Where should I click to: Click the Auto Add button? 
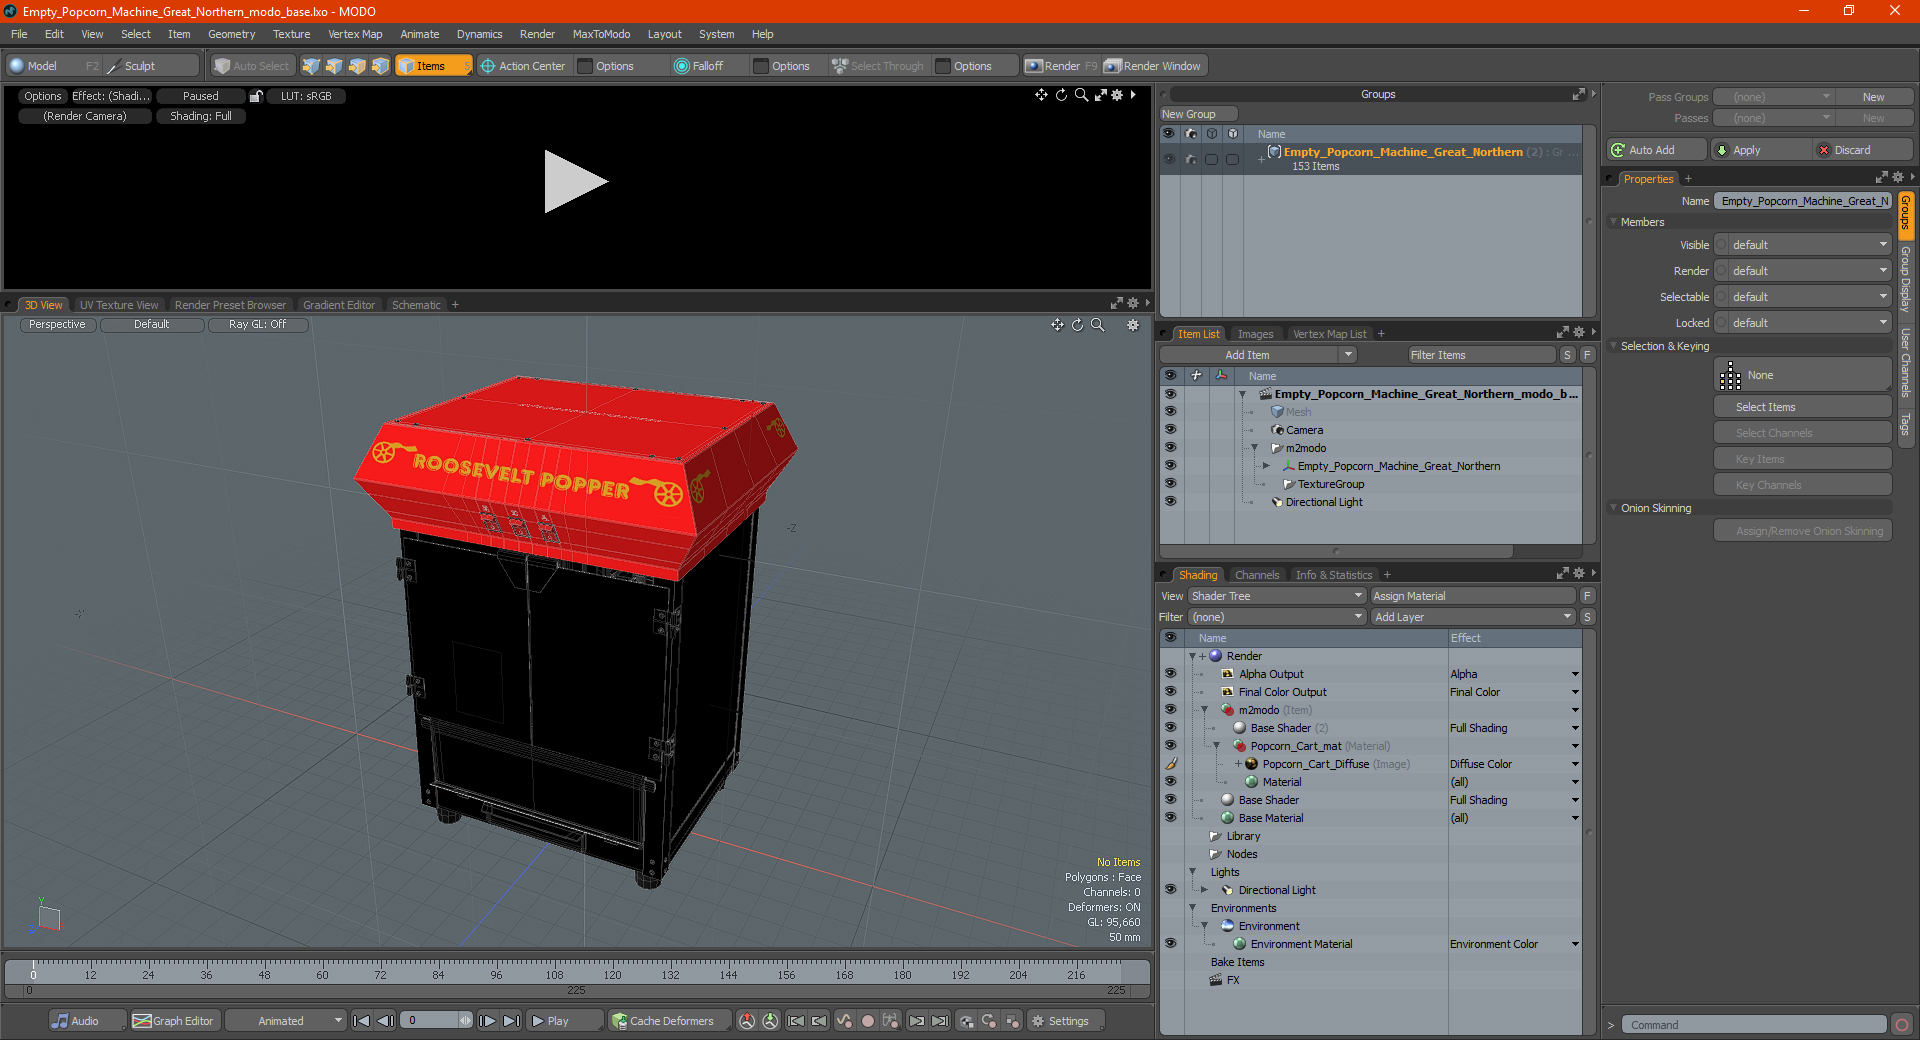coord(1656,150)
